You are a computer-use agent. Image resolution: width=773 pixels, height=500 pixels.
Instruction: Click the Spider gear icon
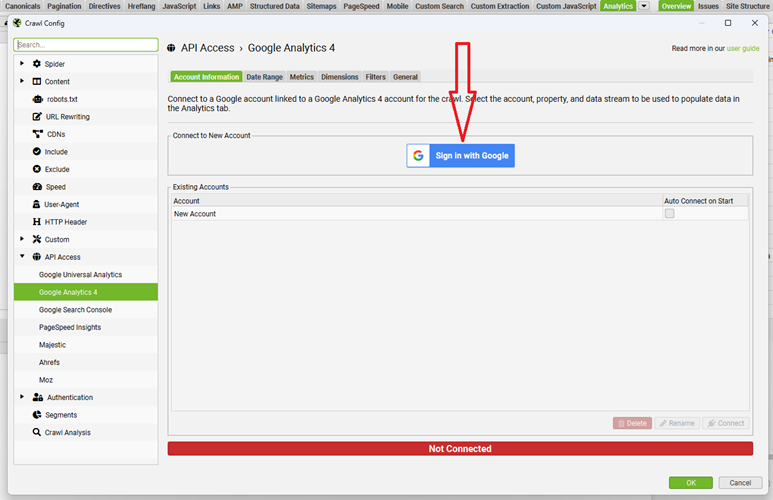coord(36,64)
